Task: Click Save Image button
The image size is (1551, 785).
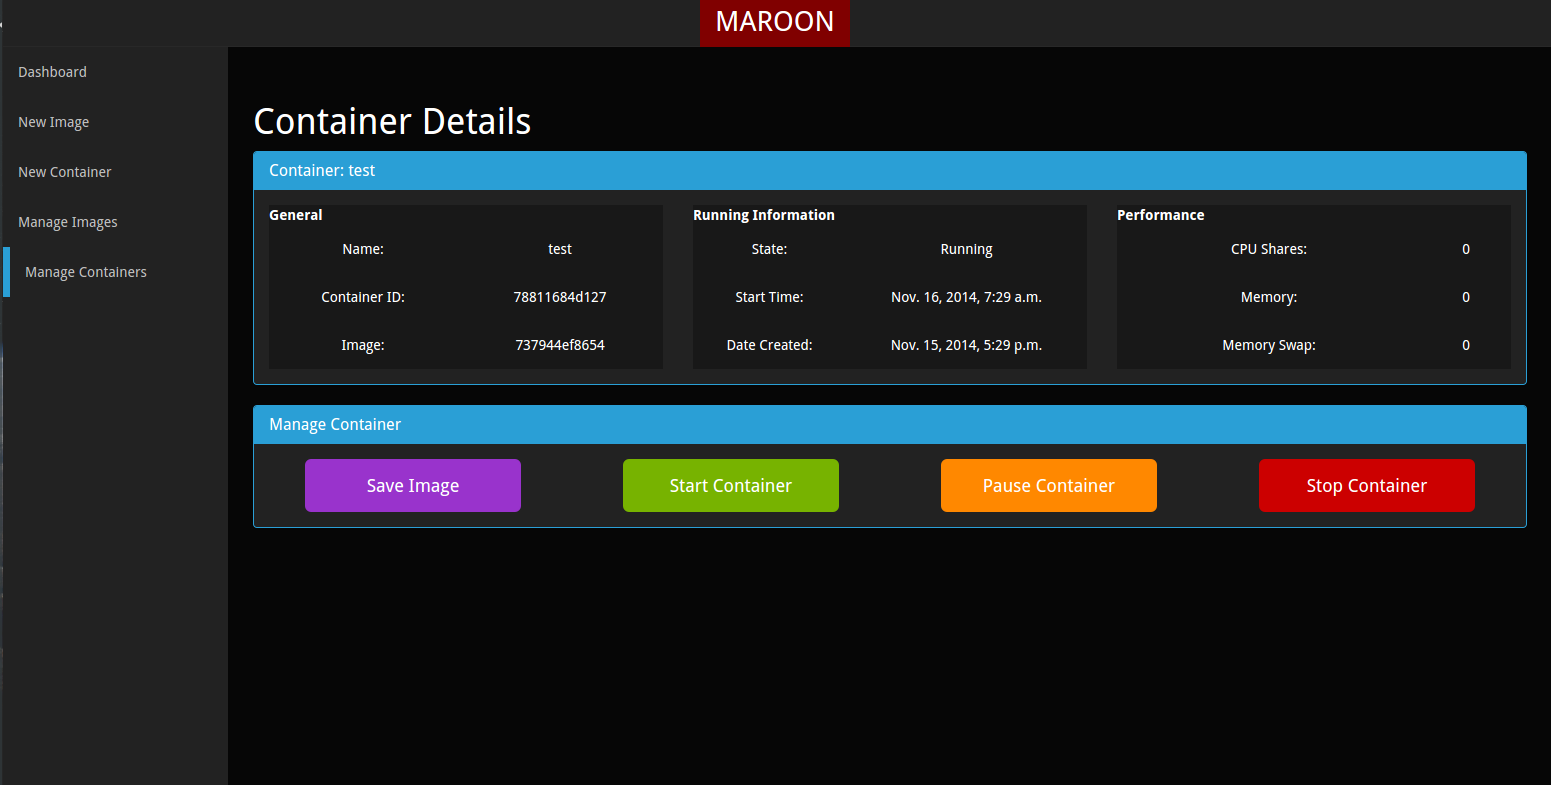Action: pos(412,485)
